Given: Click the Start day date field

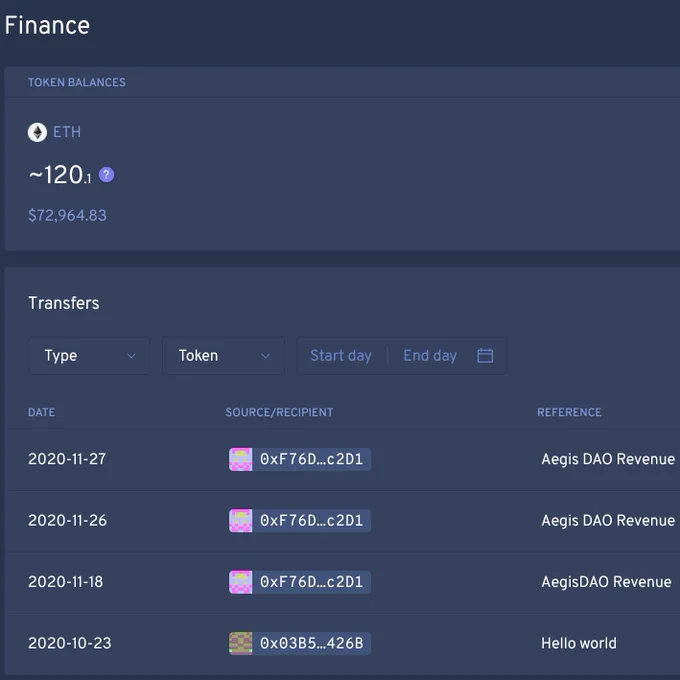Looking at the screenshot, I should (341, 356).
